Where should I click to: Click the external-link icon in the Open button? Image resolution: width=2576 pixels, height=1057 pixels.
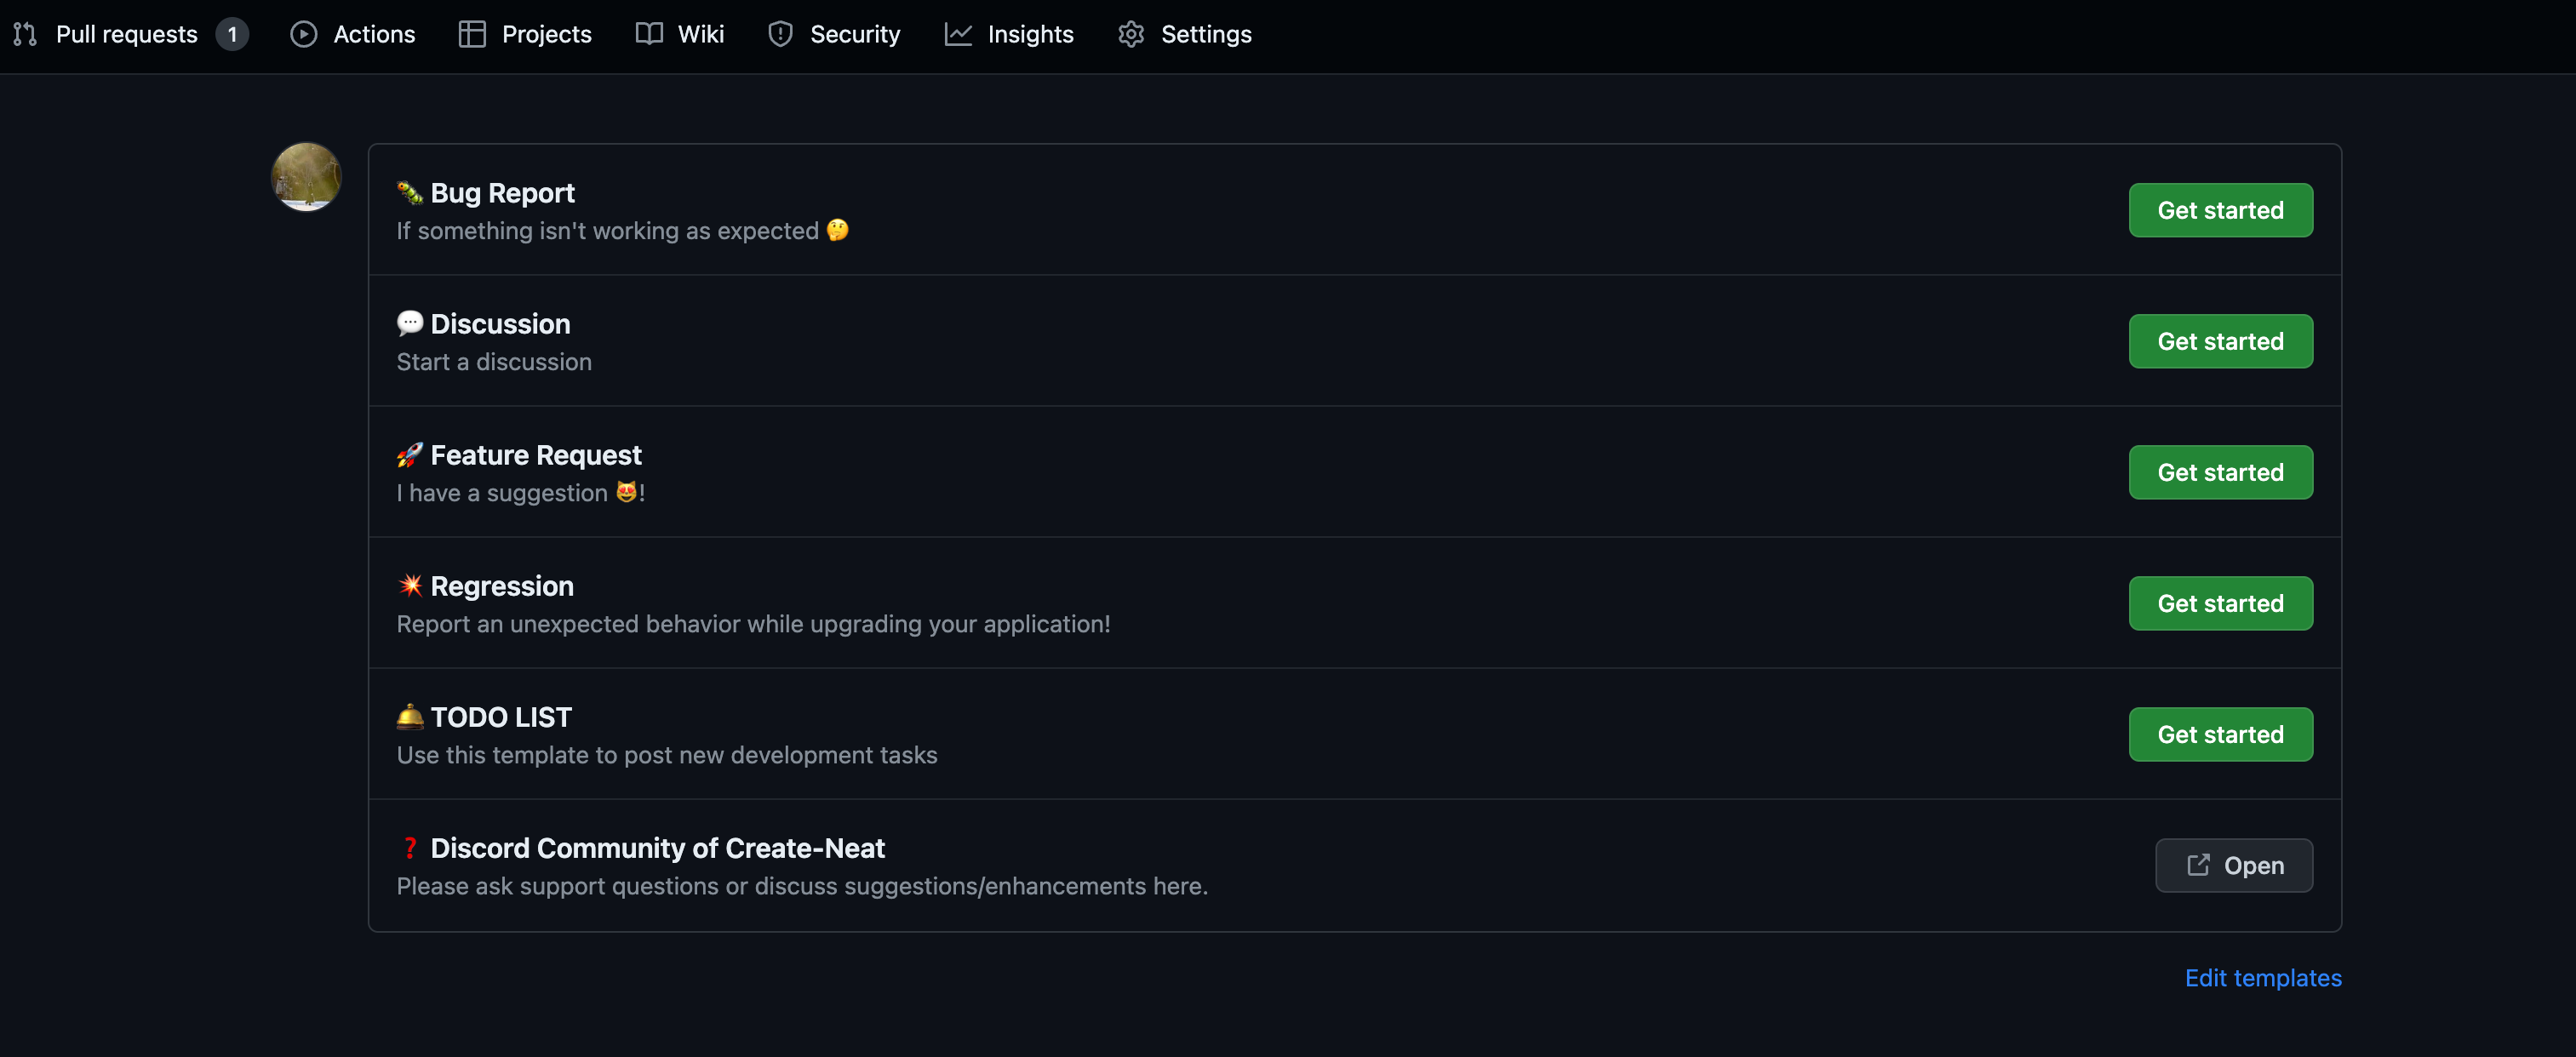pos(2197,865)
